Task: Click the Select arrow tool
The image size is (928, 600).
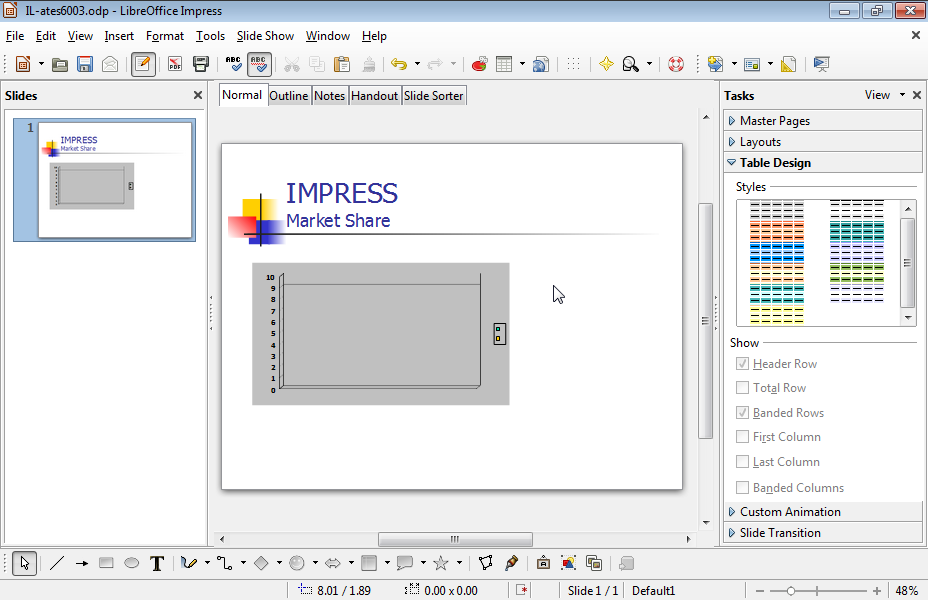Action: 24,563
